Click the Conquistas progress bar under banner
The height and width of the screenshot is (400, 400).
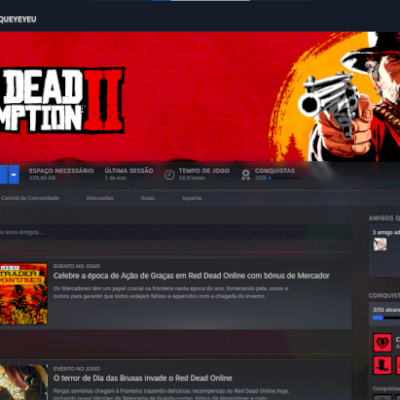285,178
